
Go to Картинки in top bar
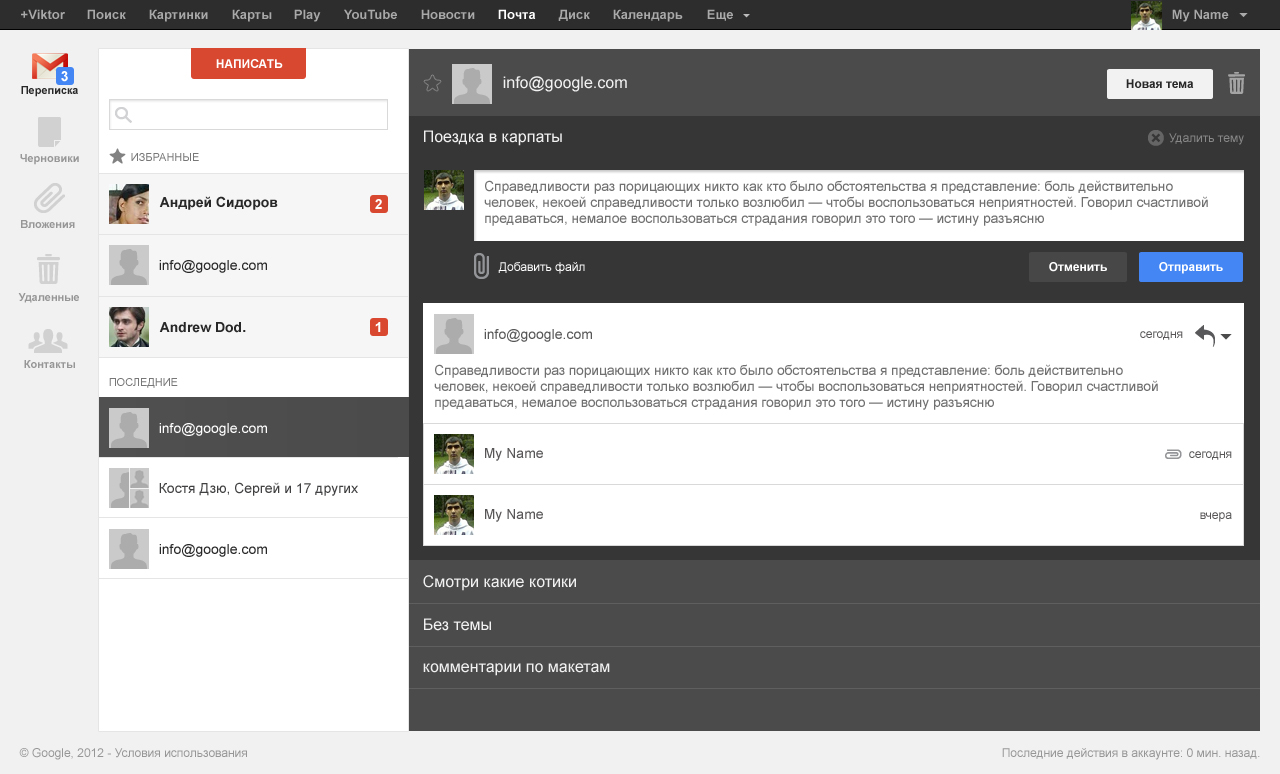point(179,15)
